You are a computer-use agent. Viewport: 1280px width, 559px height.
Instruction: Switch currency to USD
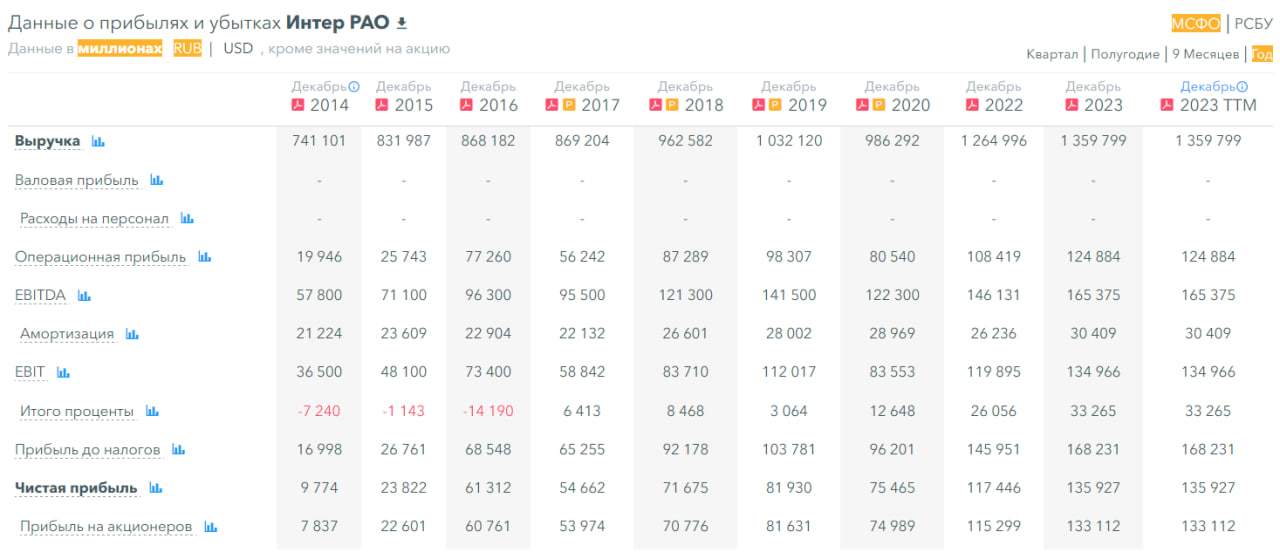(238, 48)
